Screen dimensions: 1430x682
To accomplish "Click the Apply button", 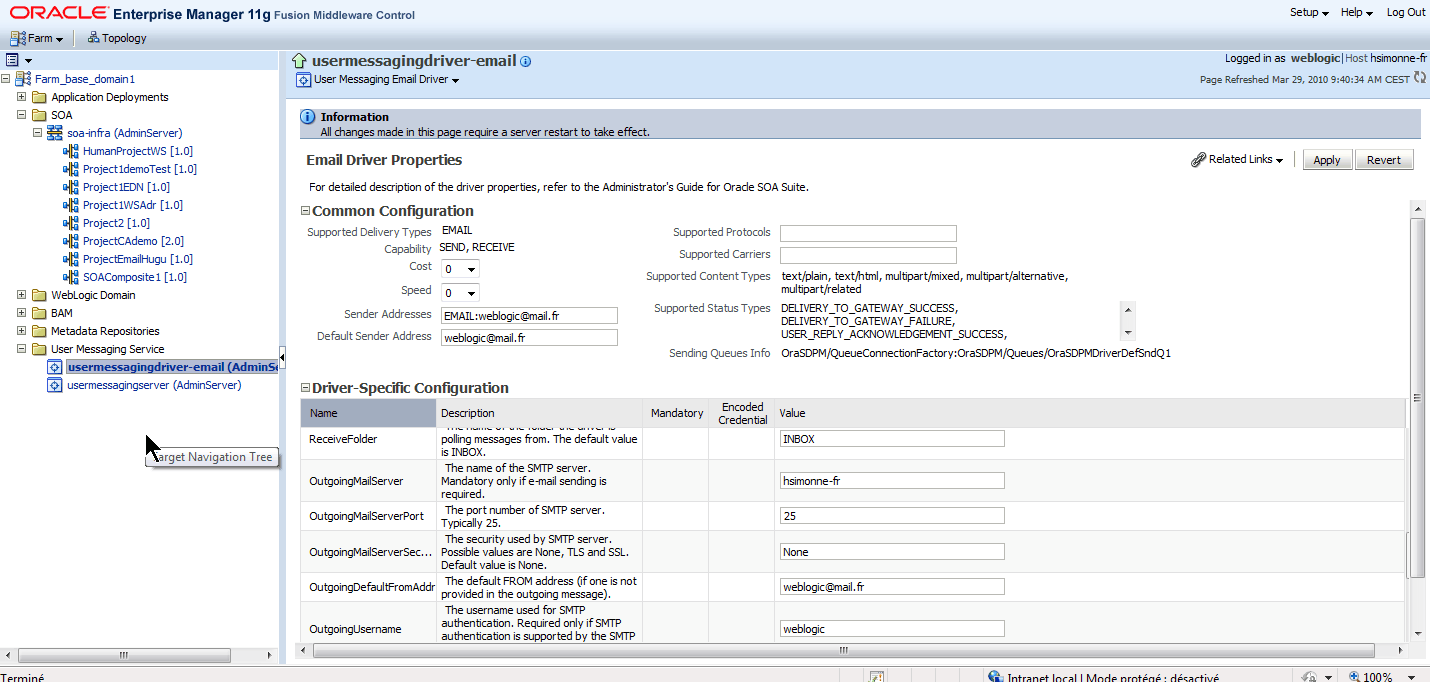I will (x=1327, y=160).
